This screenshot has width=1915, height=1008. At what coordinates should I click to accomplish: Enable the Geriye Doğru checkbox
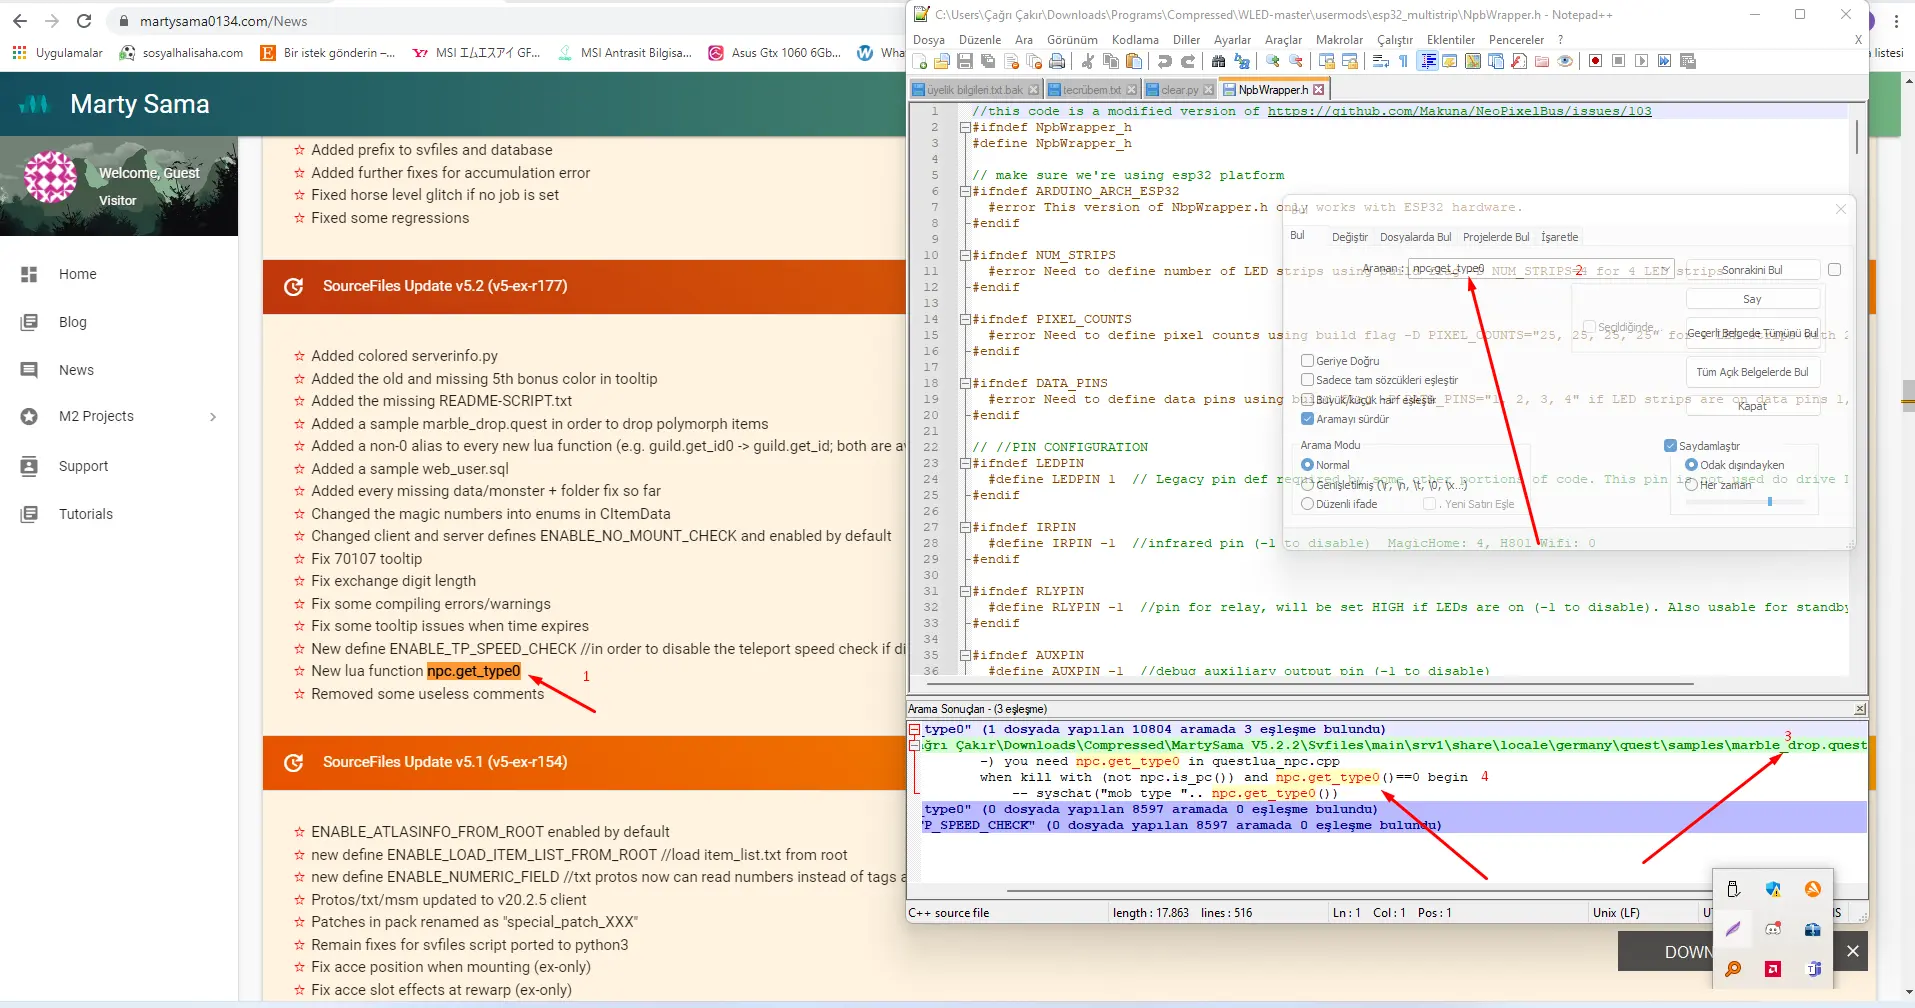pyautogui.click(x=1307, y=361)
